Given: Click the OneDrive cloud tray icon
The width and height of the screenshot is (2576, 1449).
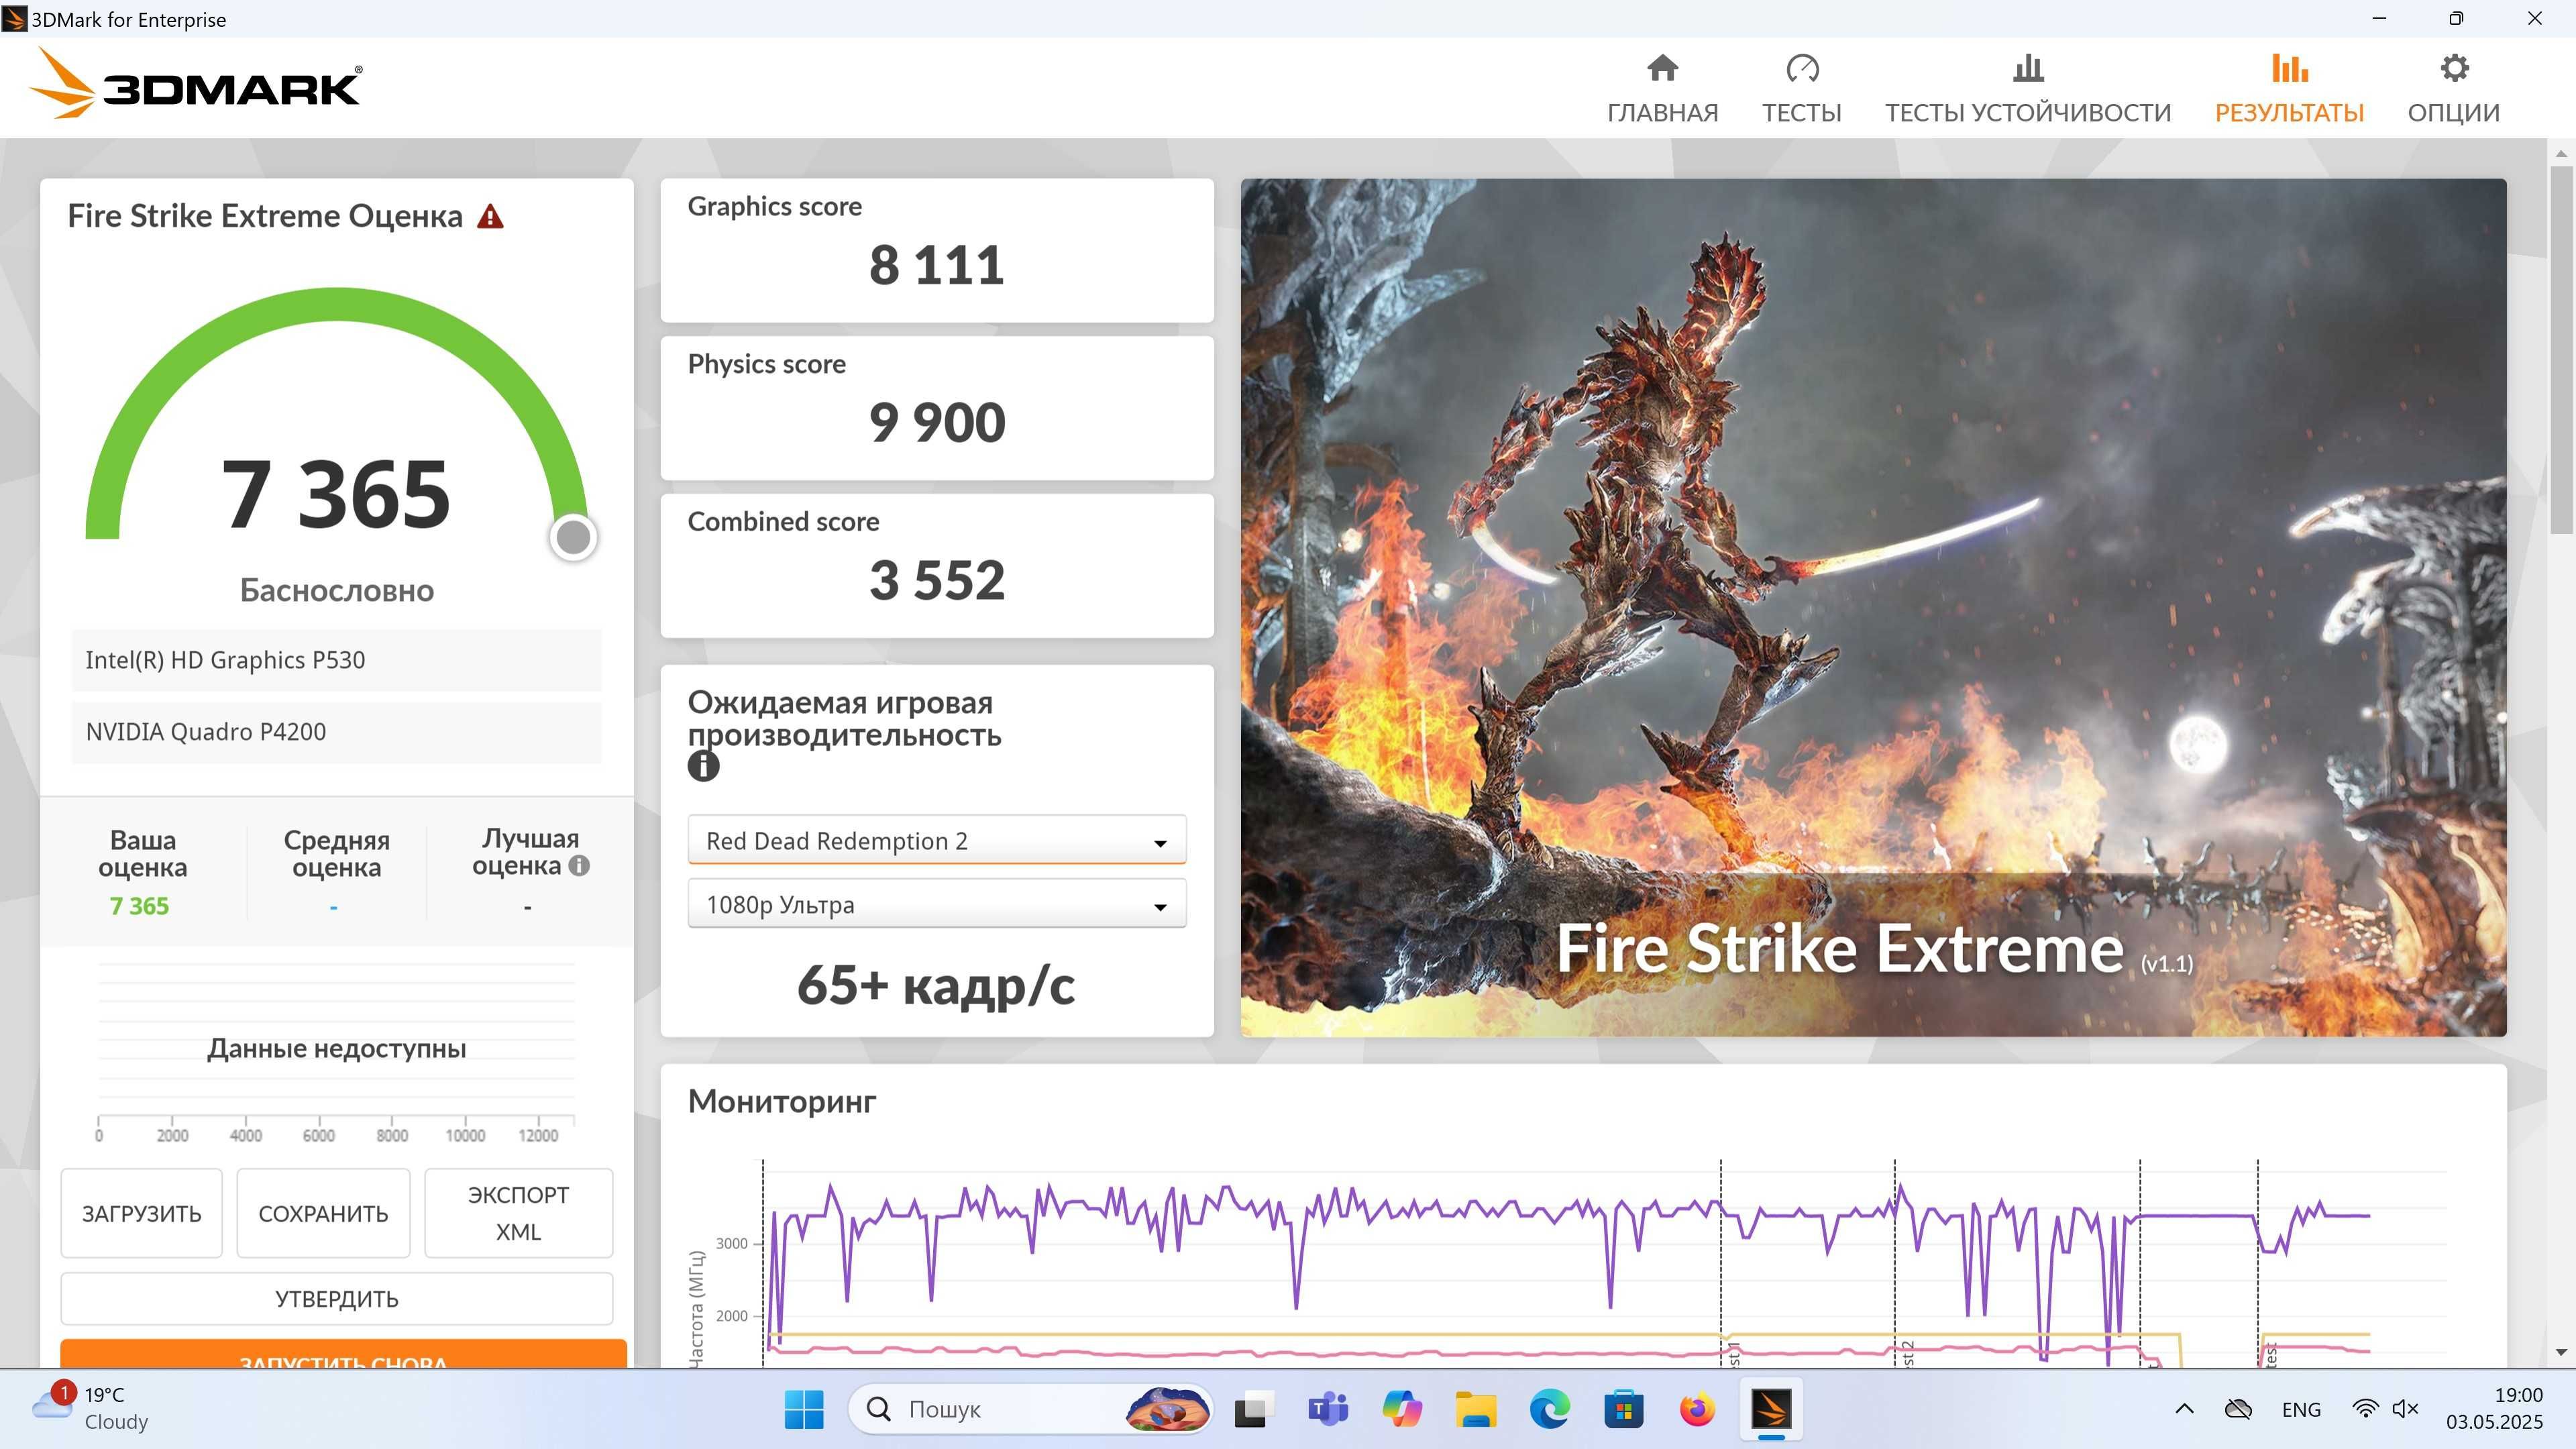Looking at the screenshot, I should click(2238, 1409).
